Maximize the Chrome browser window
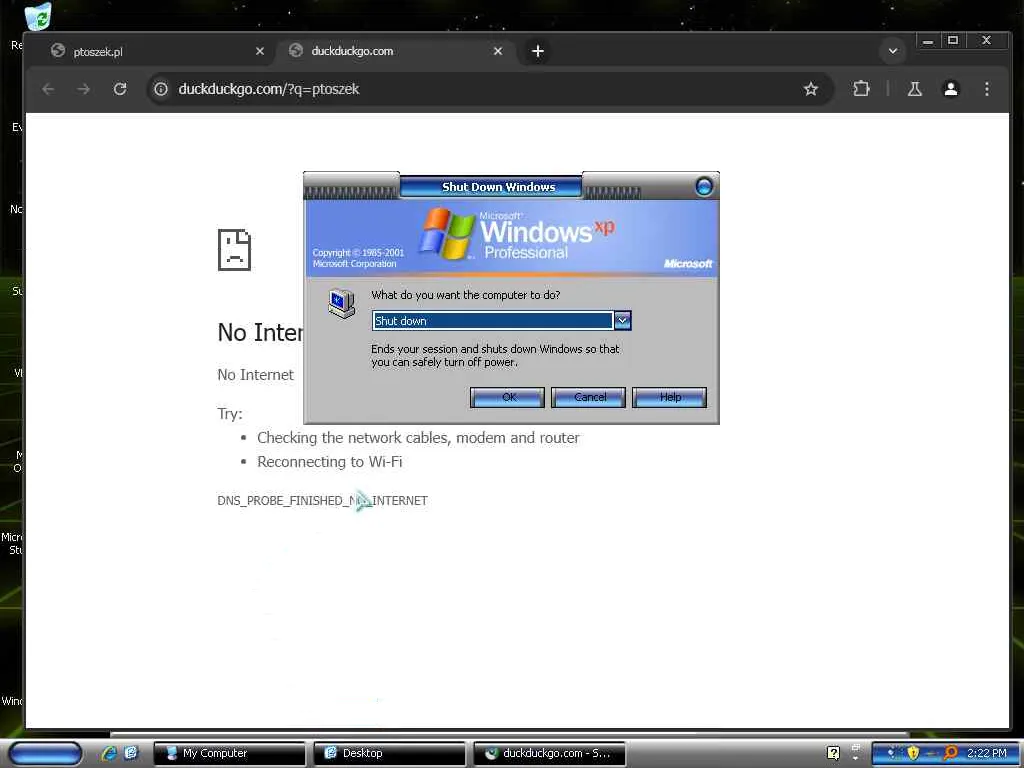 953,41
